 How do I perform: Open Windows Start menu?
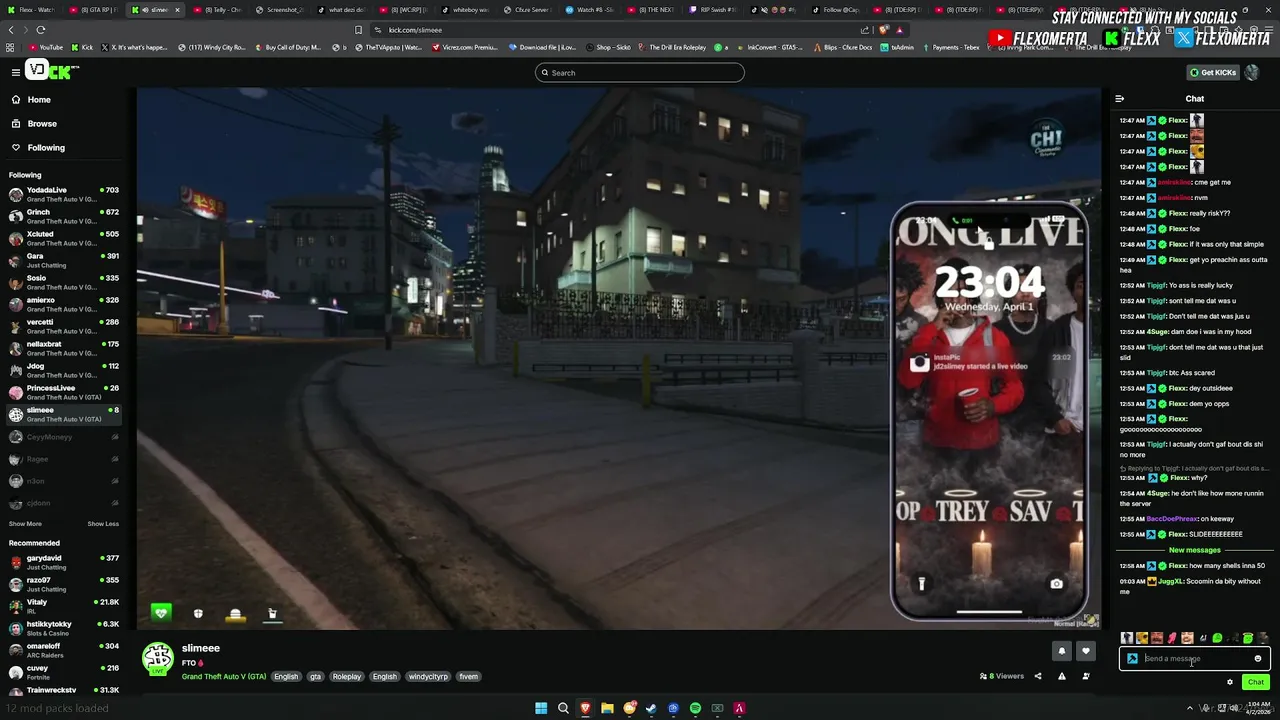(x=541, y=708)
